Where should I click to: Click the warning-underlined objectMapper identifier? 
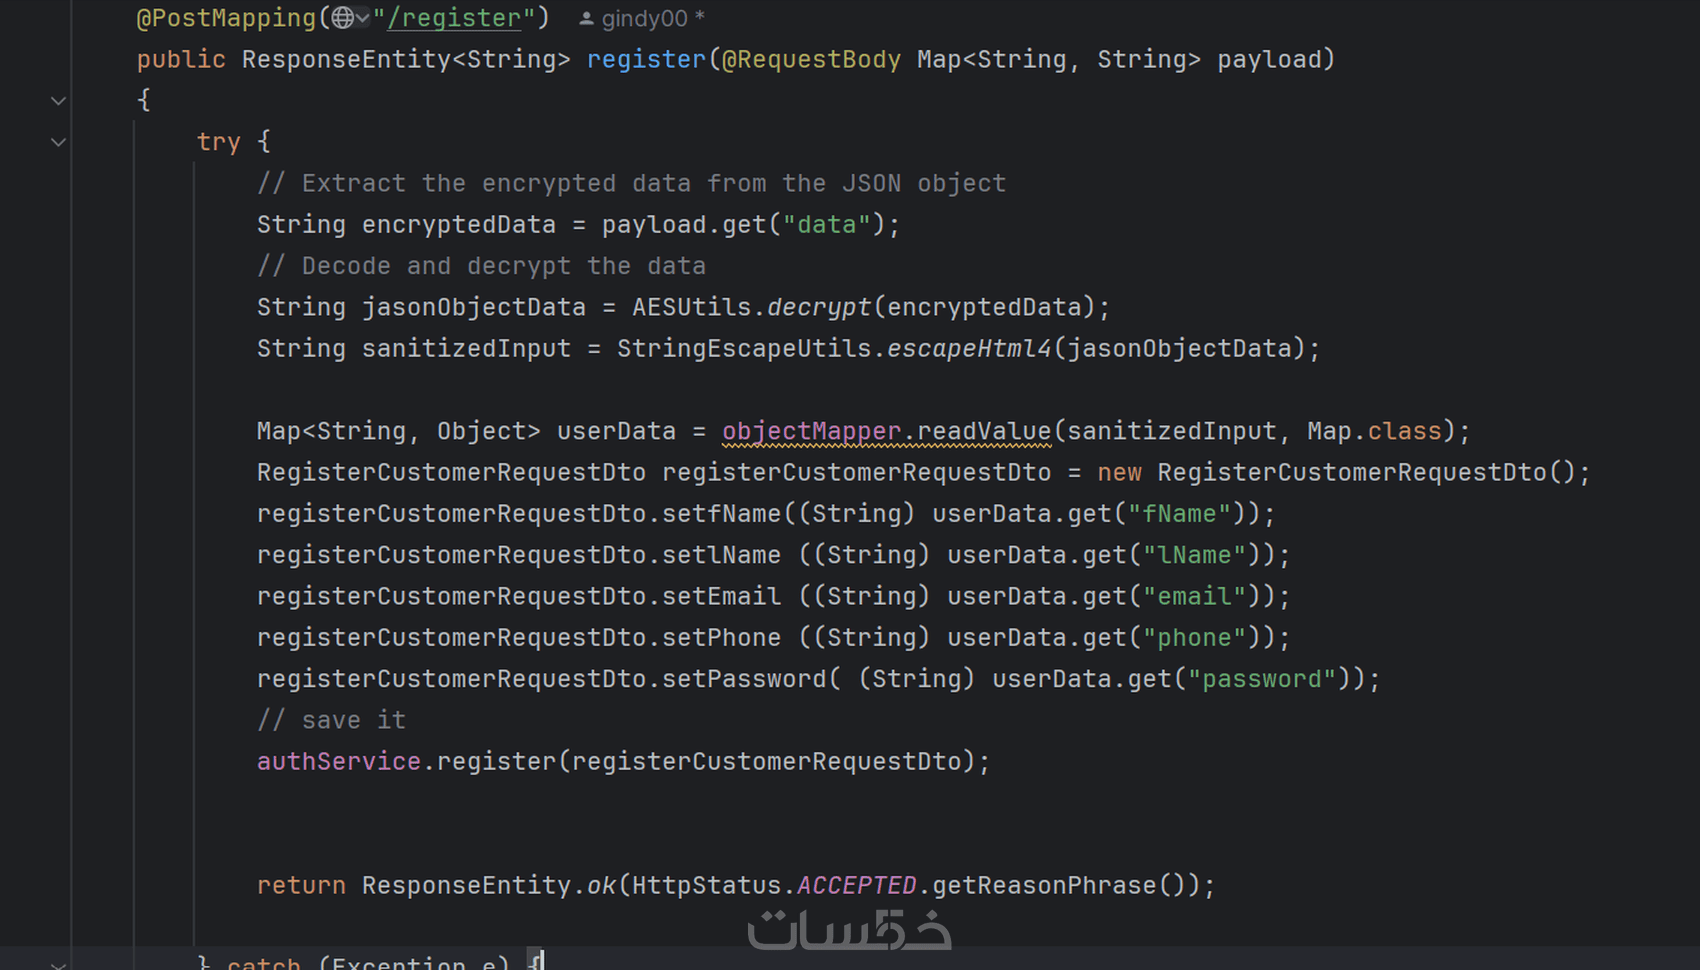point(811,431)
